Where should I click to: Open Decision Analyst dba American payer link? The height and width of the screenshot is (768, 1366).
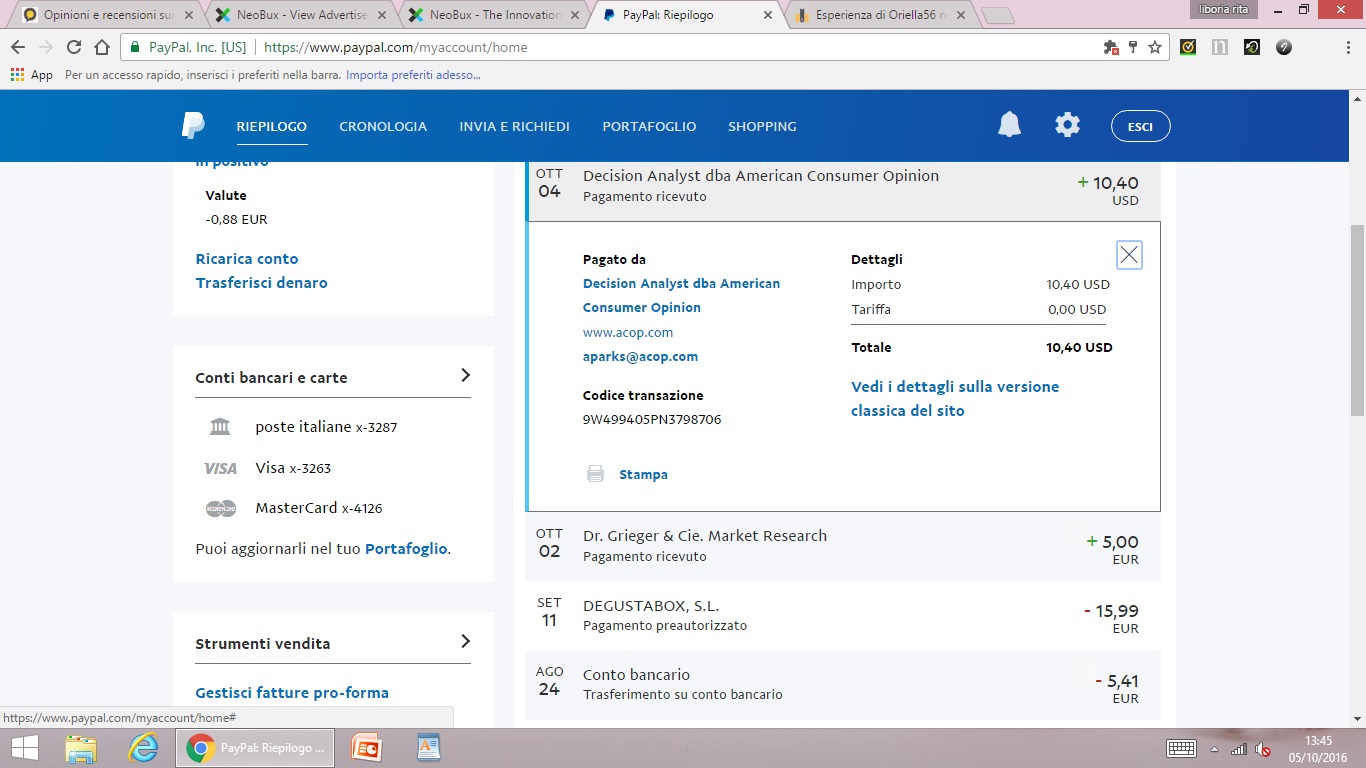tap(681, 296)
